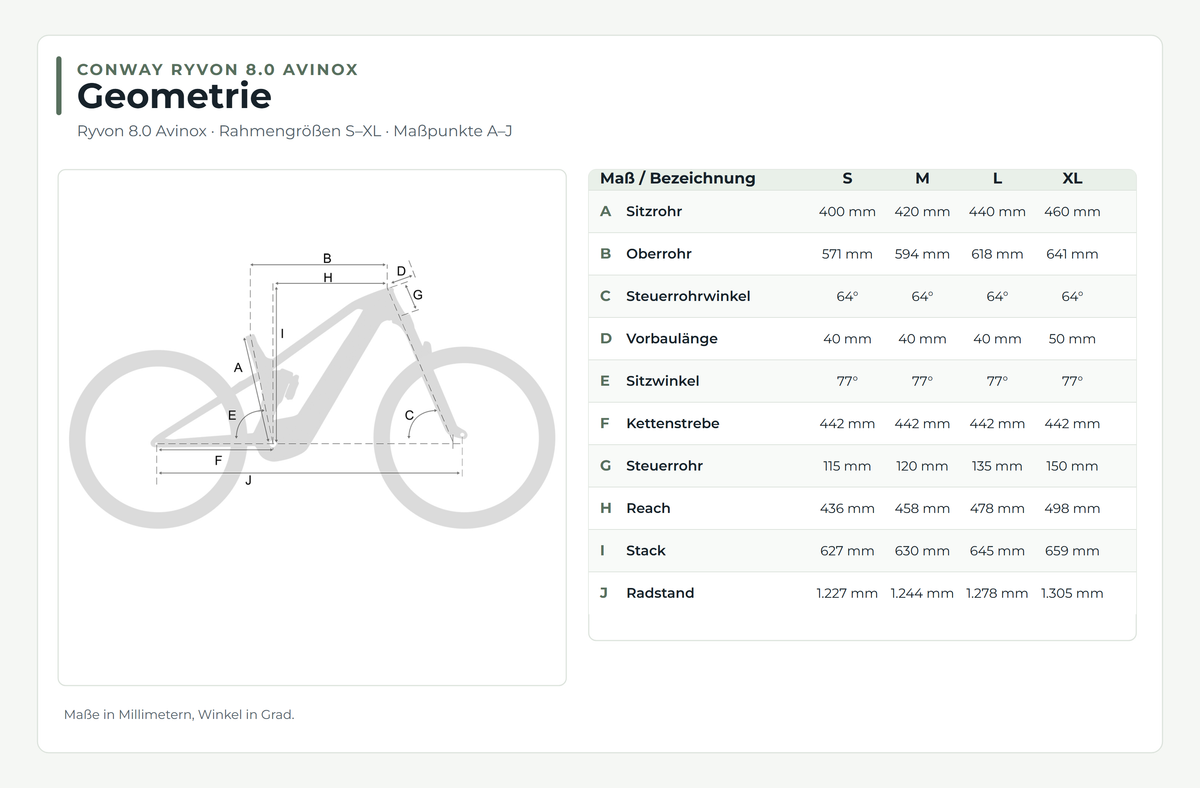
Task: Click the Steuerrohr row label
Action: [664, 466]
